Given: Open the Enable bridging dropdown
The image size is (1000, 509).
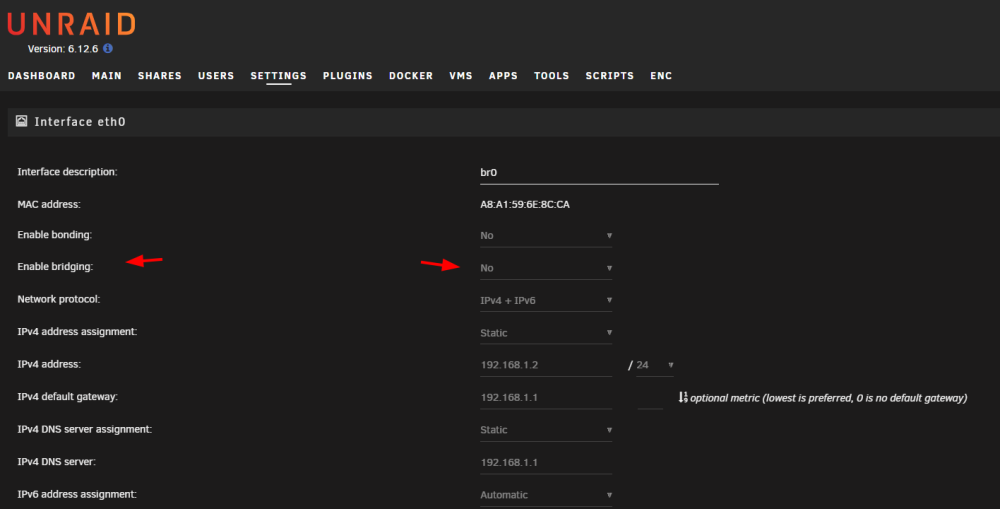Looking at the screenshot, I should (546, 268).
